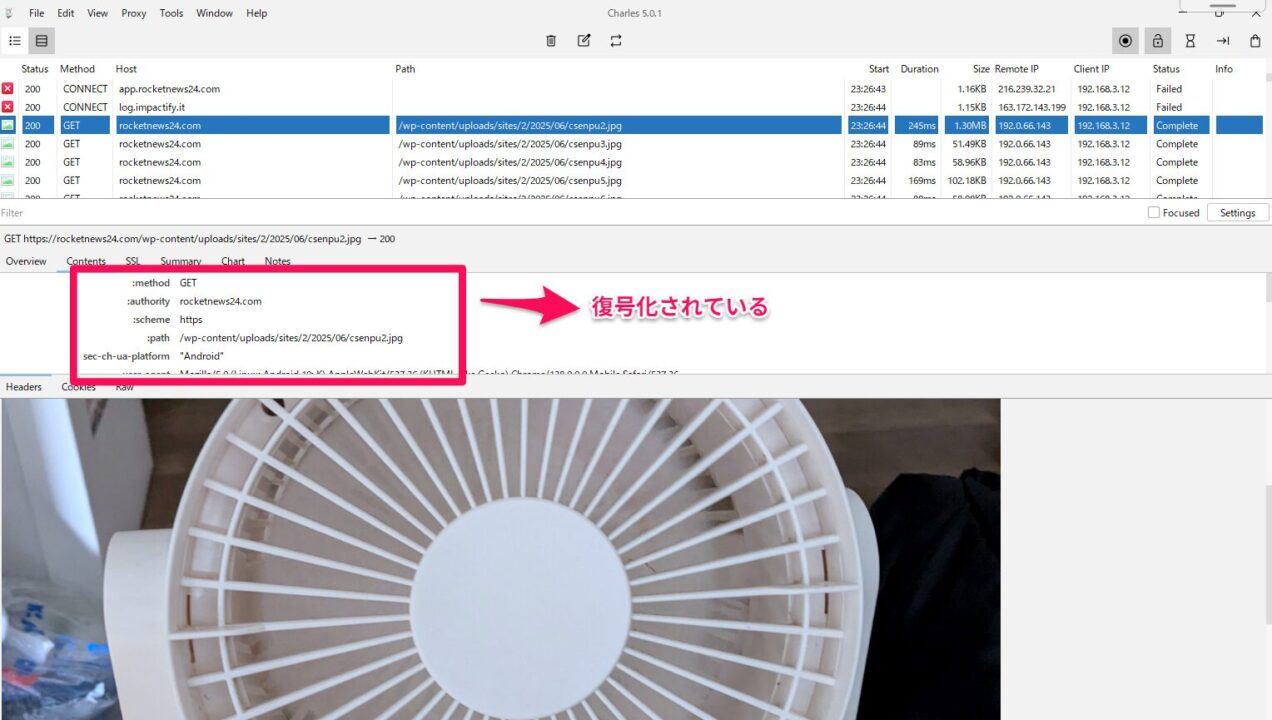Sort by the Size column header
The image size is (1272, 720).
(981, 69)
